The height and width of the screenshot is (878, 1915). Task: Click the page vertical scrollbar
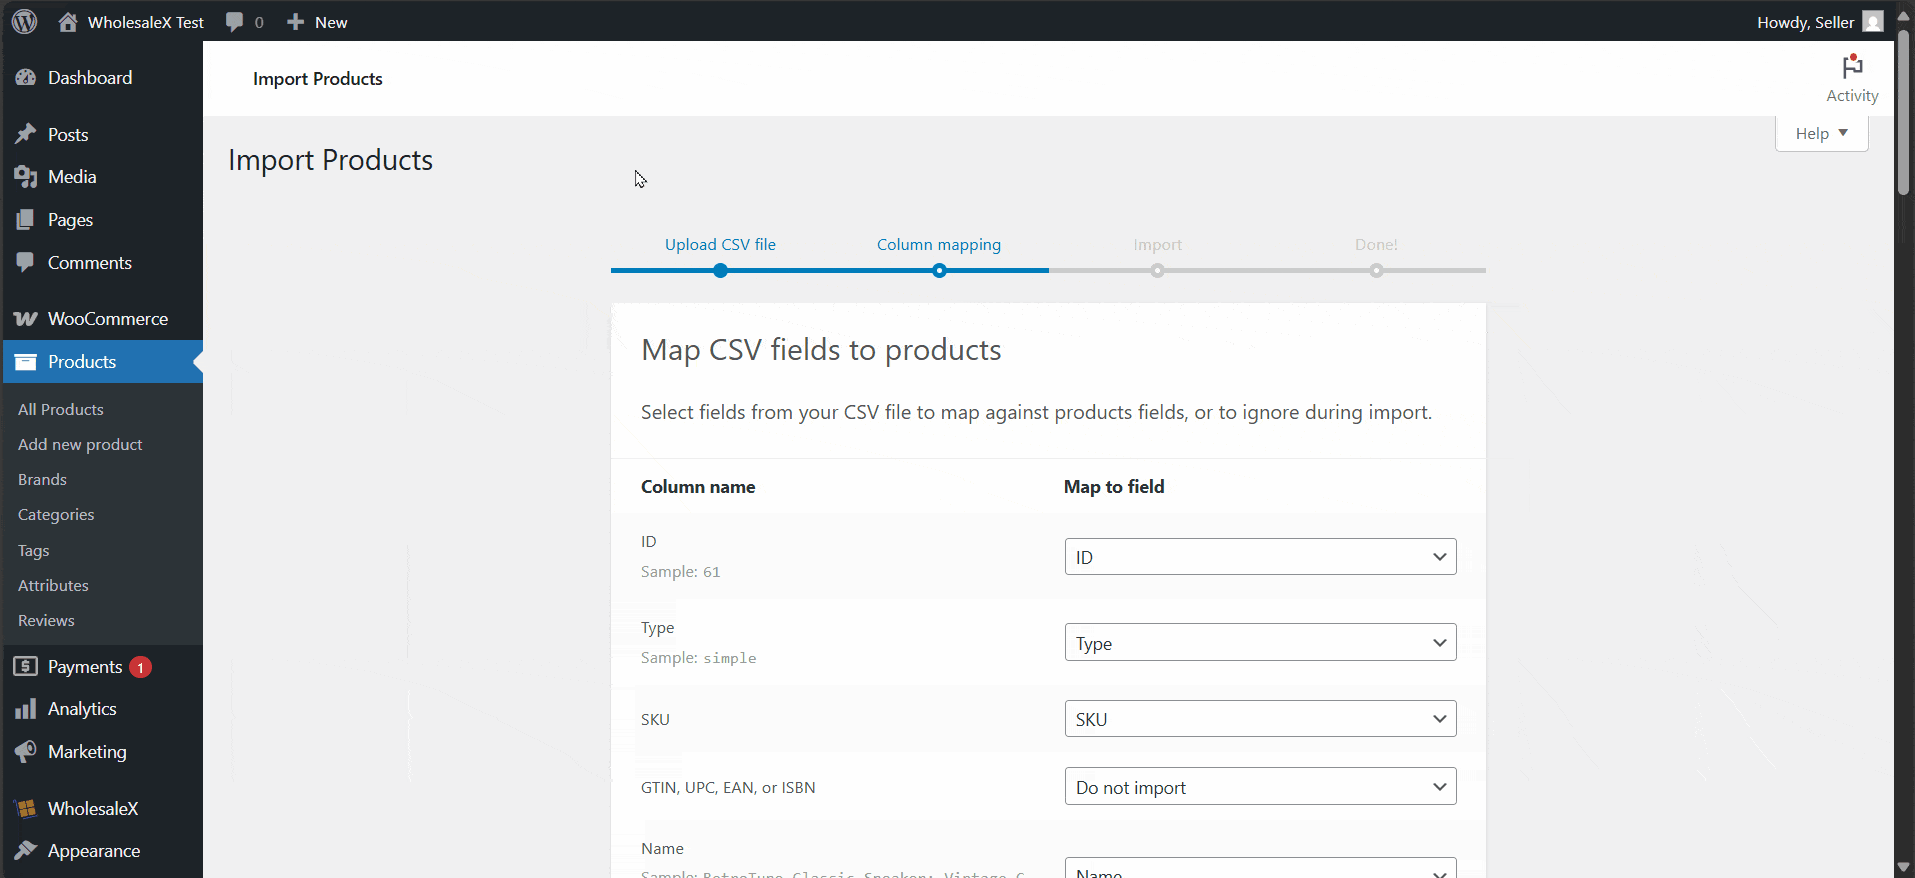point(1904,110)
